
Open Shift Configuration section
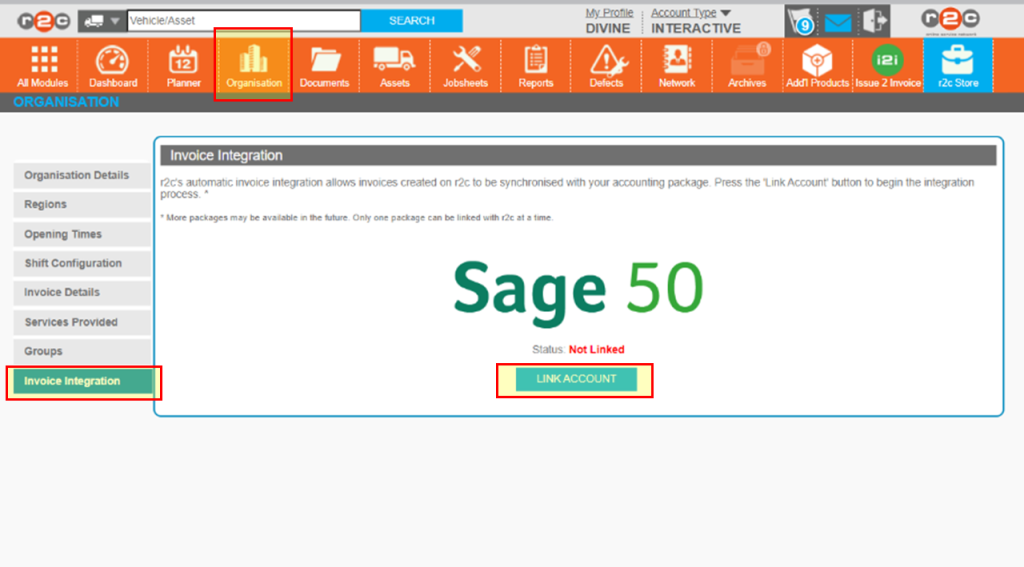pos(82,263)
